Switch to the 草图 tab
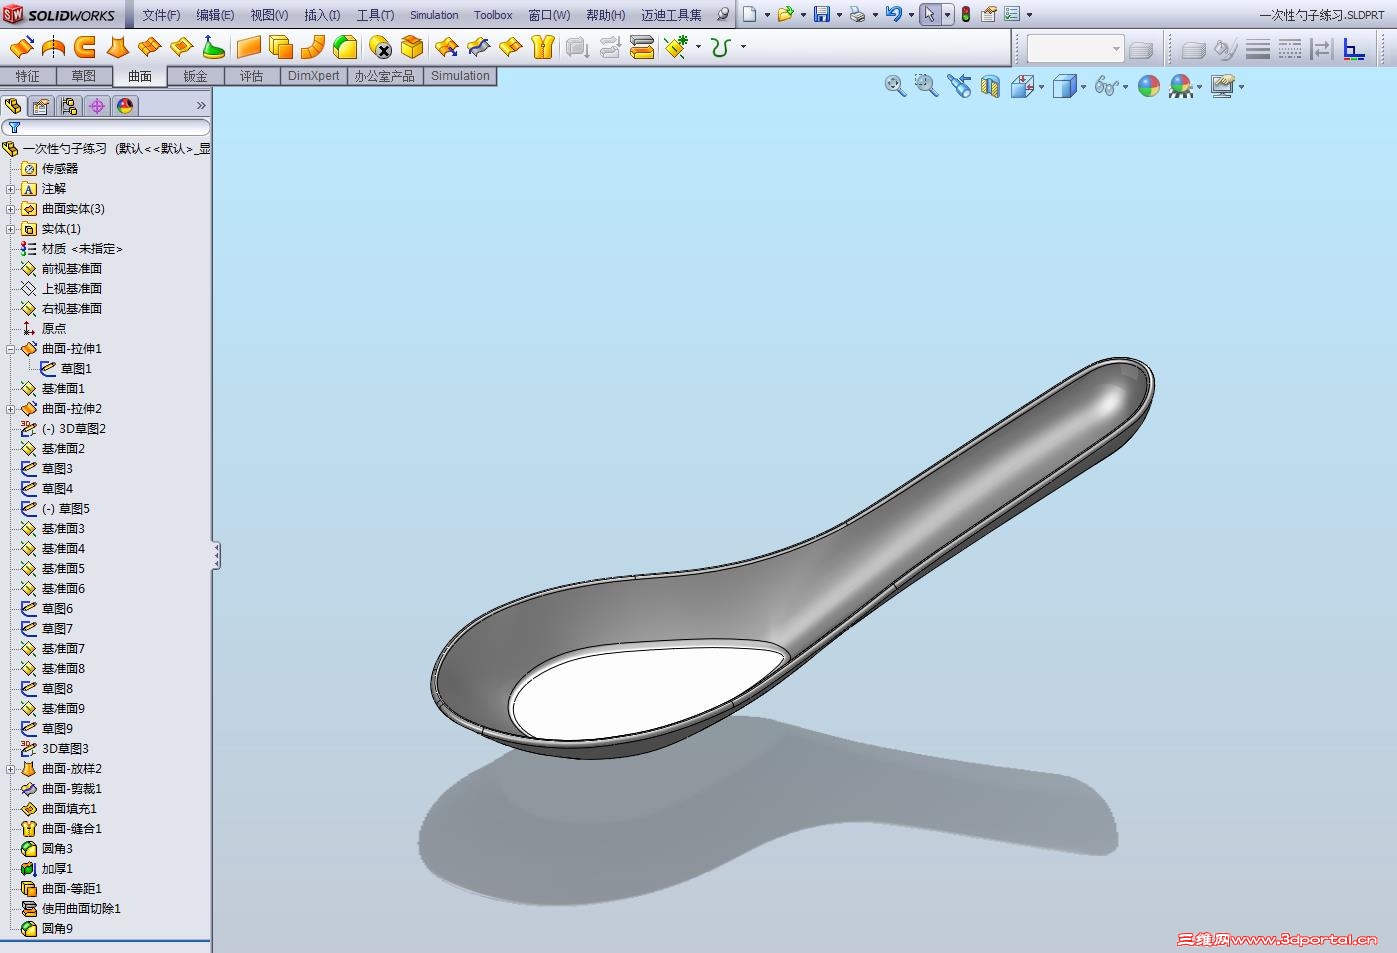The image size is (1397, 953). tap(84, 76)
